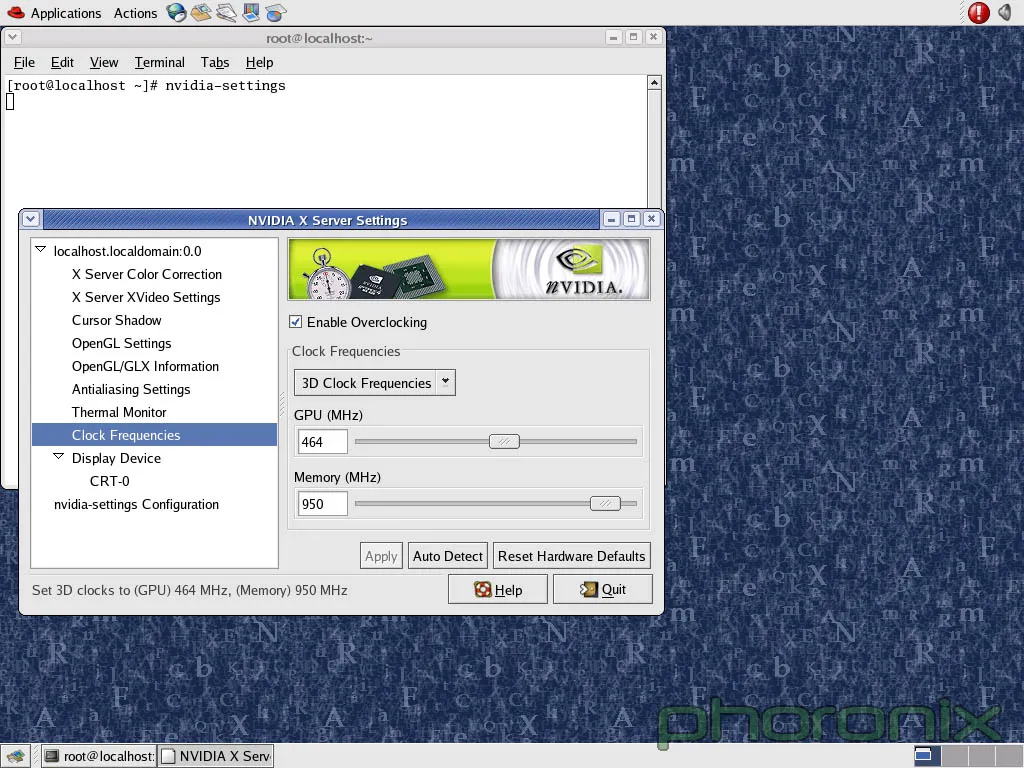Screen dimensions: 1024x768
Task: Launch the spreadsheet panel icon
Action: [x=276, y=12]
